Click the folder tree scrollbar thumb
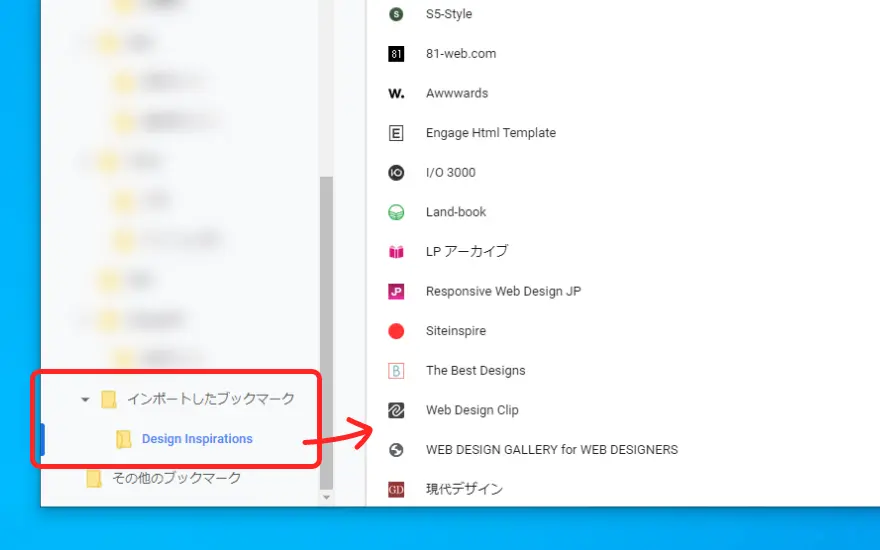This screenshot has height=550, width=880. tap(326, 333)
